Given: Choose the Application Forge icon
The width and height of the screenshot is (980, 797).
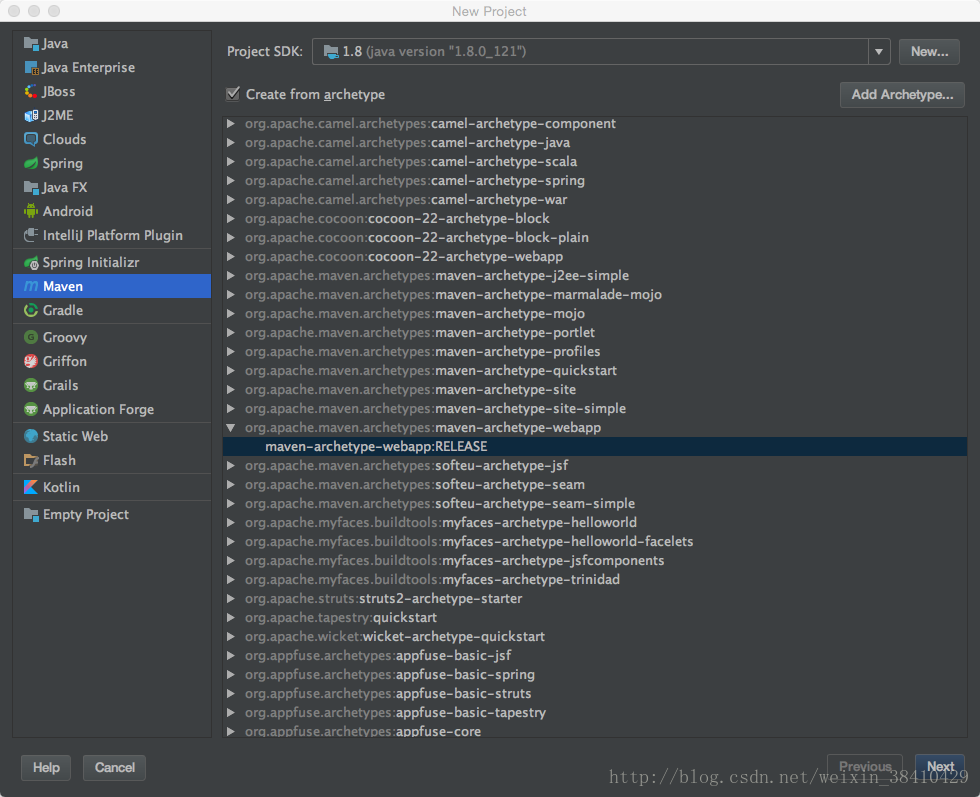Looking at the screenshot, I should (x=31, y=409).
